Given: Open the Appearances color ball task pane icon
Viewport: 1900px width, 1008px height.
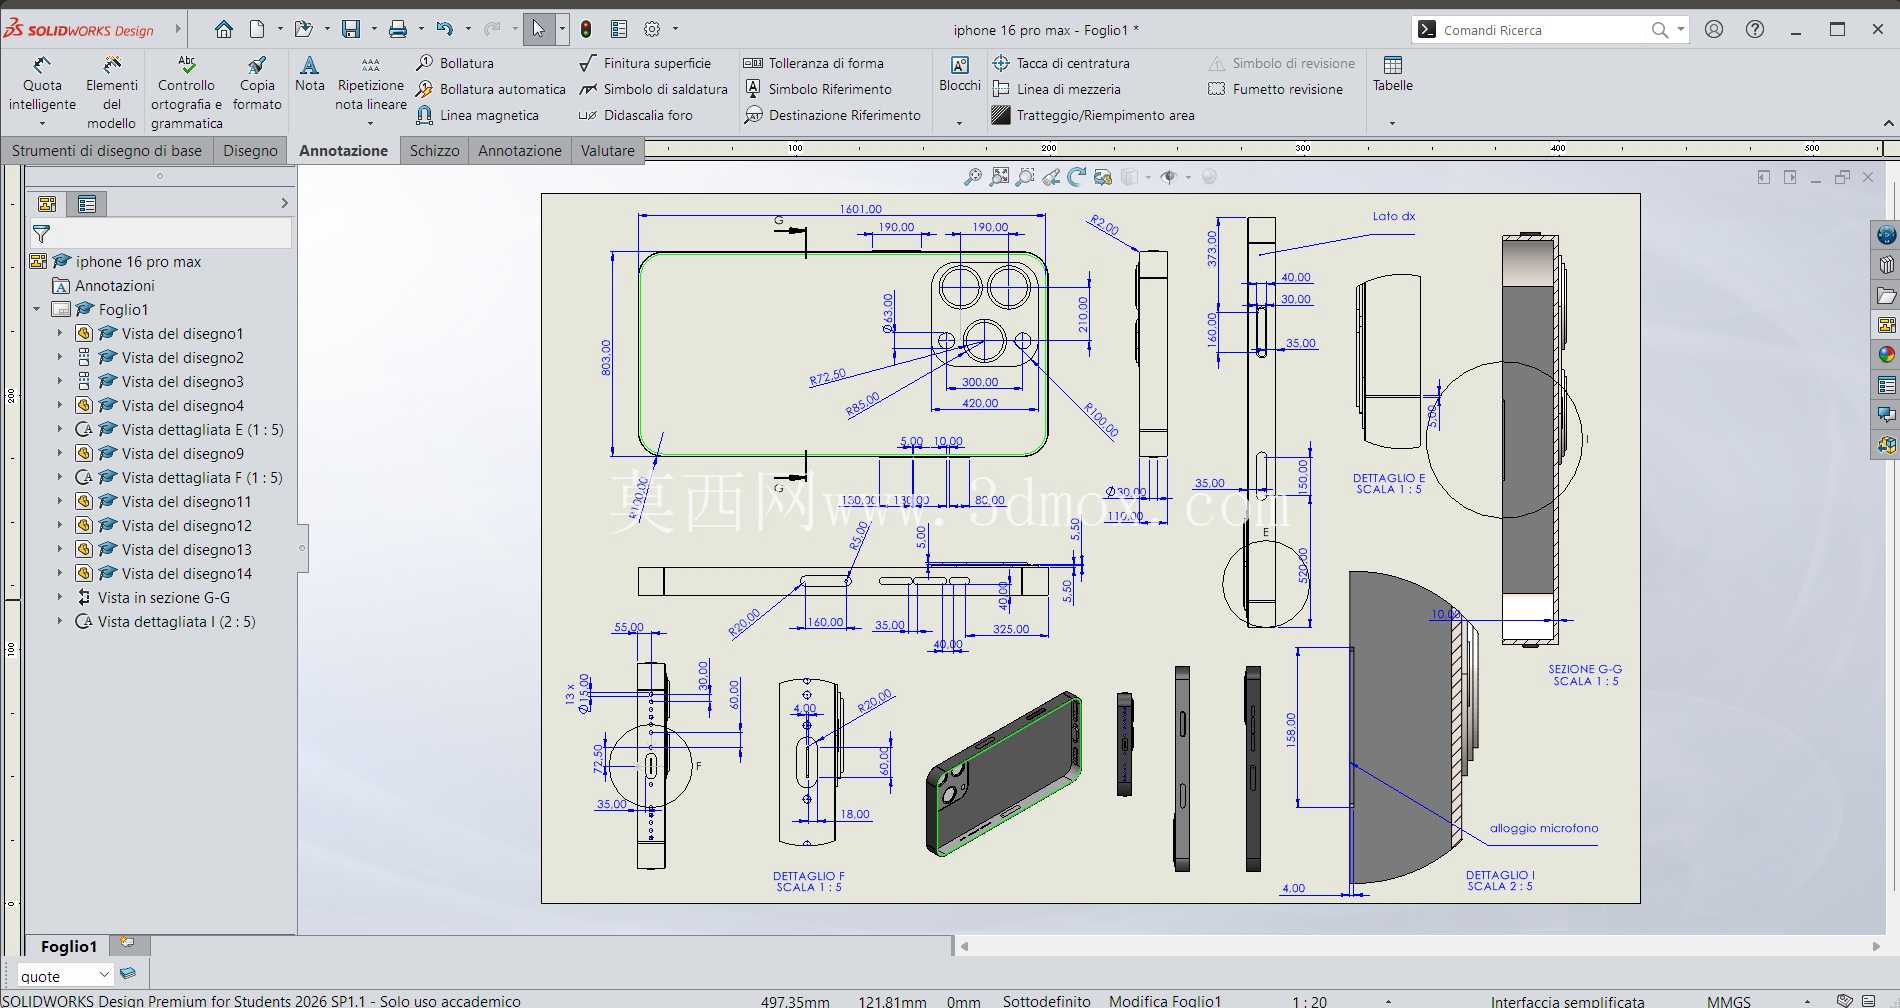Looking at the screenshot, I should [x=1886, y=355].
